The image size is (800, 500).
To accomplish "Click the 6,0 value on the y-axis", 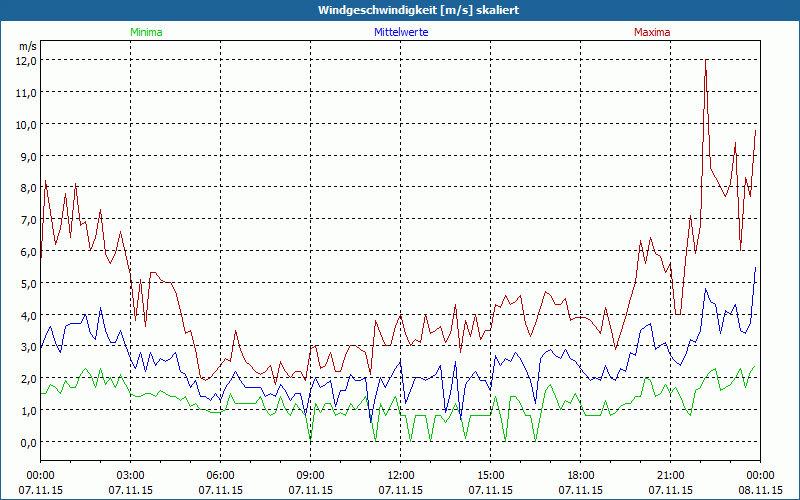I will (26, 251).
